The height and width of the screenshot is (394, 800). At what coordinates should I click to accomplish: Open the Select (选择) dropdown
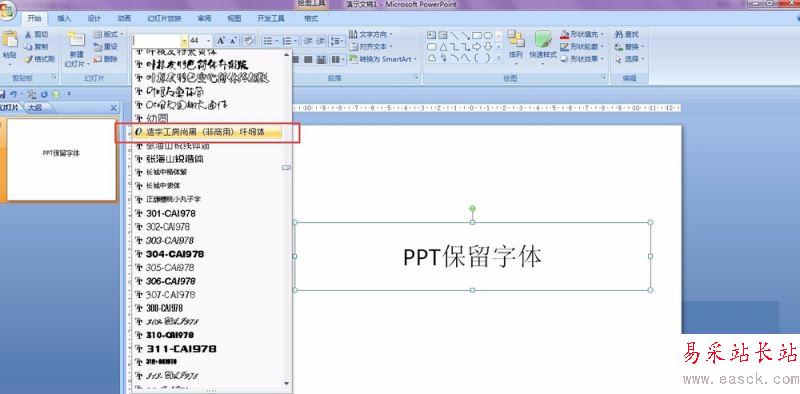click(x=630, y=59)
